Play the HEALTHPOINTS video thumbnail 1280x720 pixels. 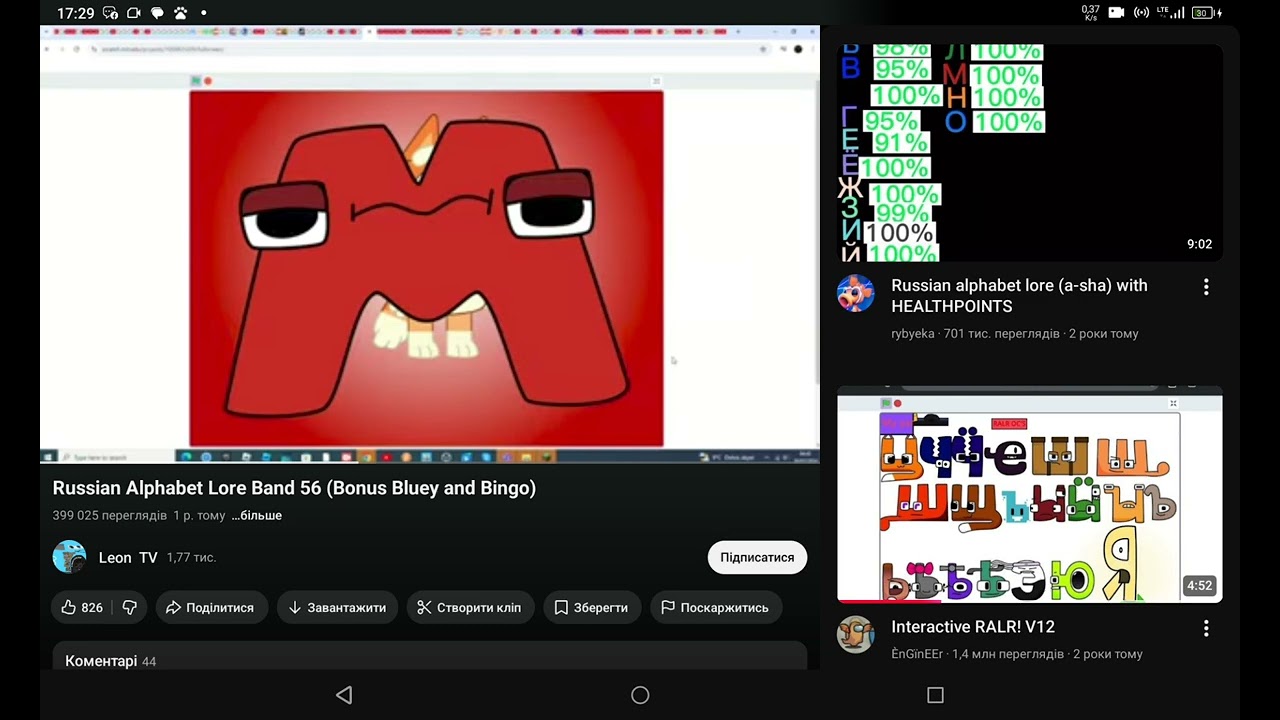pos(1030,152)
